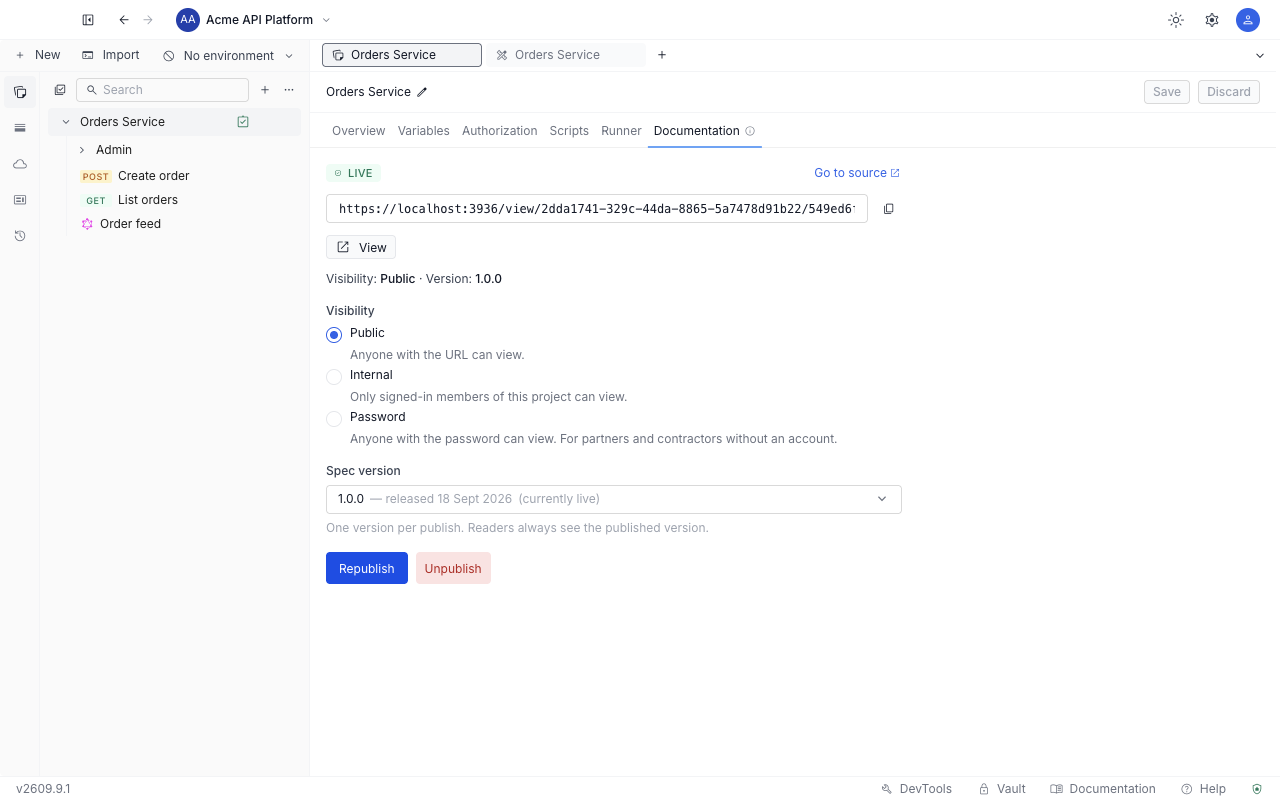The image size is (1280, 800).
Task: Collapse the sidebar panel icon
Action: 88,20
